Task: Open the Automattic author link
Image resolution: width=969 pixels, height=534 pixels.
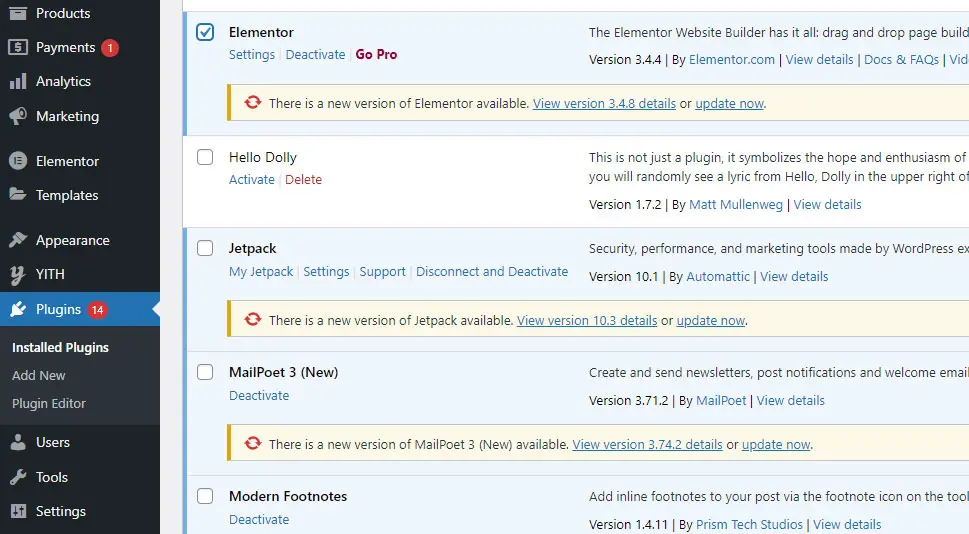Action: pyautogui.click(x=718, y=276)
